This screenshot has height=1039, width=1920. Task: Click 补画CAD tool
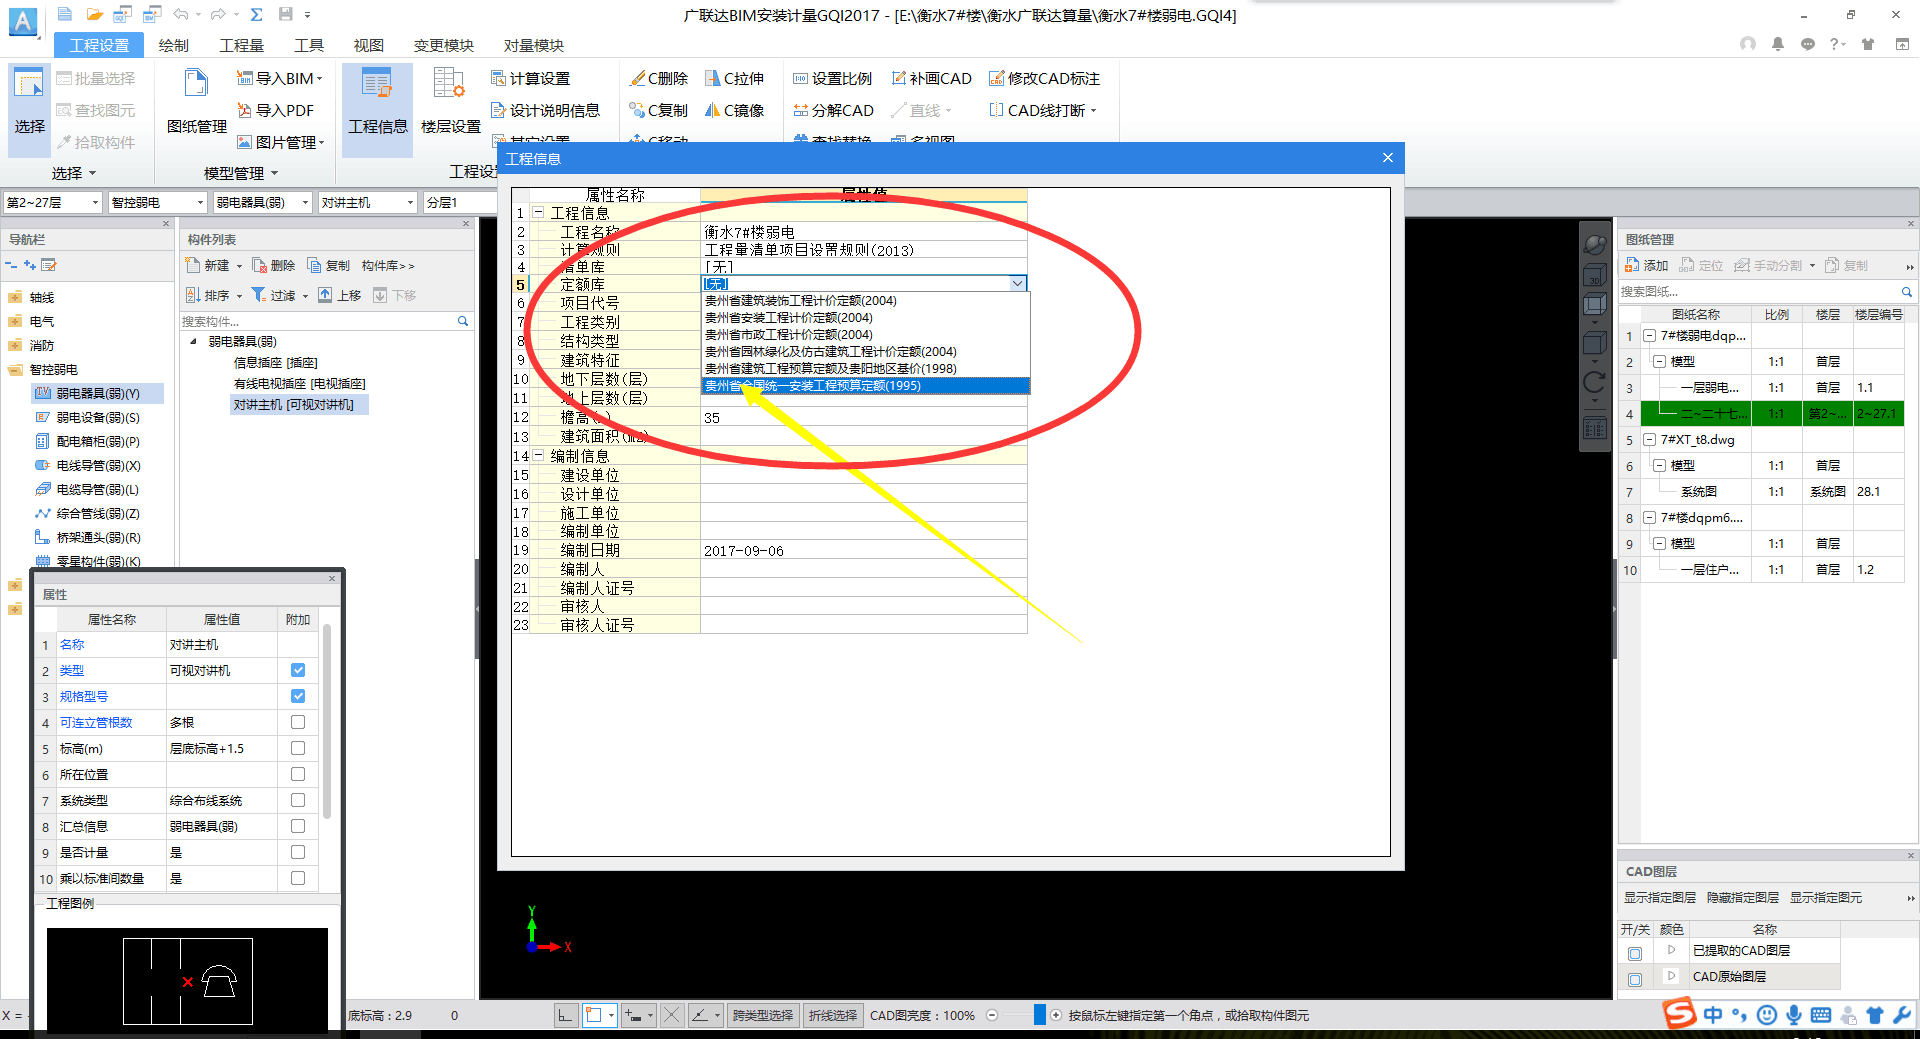(x=932, y=78)
